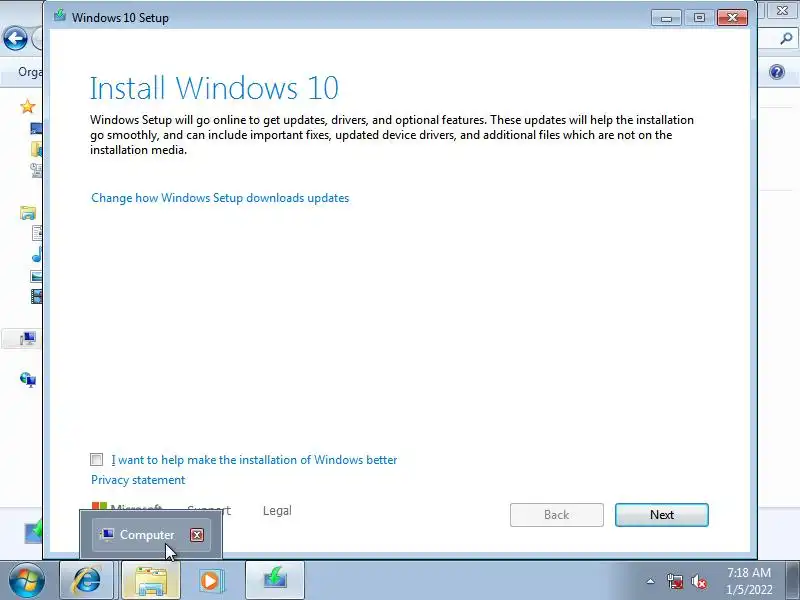This screenshot has height=600, width=800.
Task: Click Explorer's Back arrow button
Action: [15, 38]
